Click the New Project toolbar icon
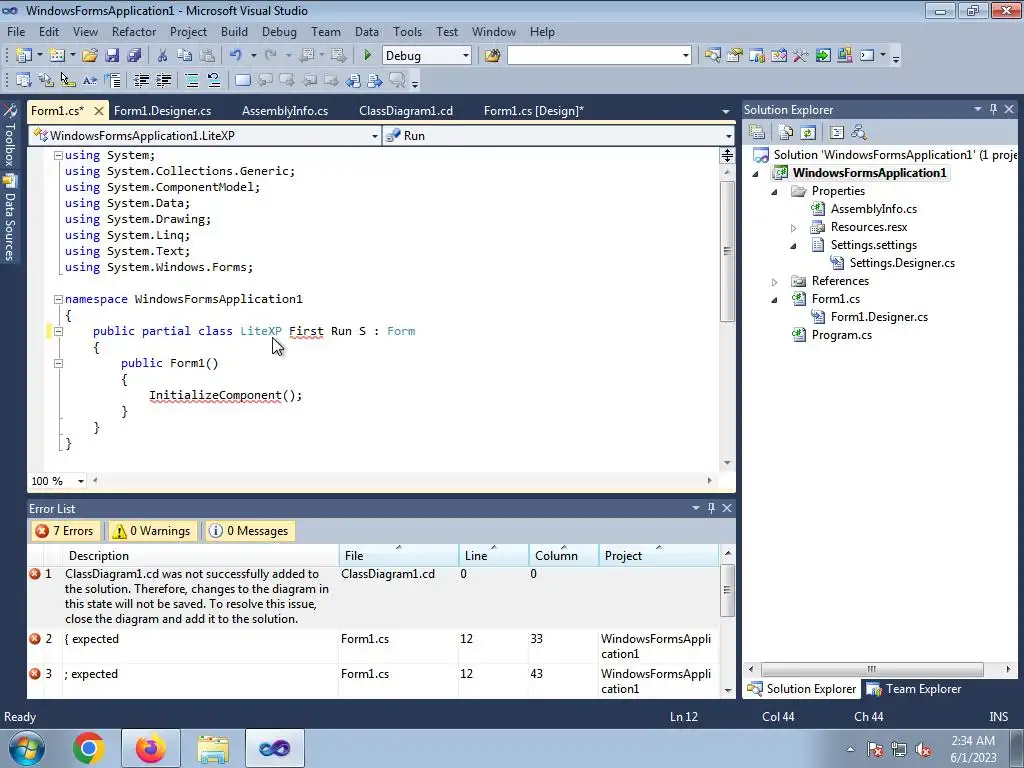The image size is (1024, 768). tap(24, 56)
